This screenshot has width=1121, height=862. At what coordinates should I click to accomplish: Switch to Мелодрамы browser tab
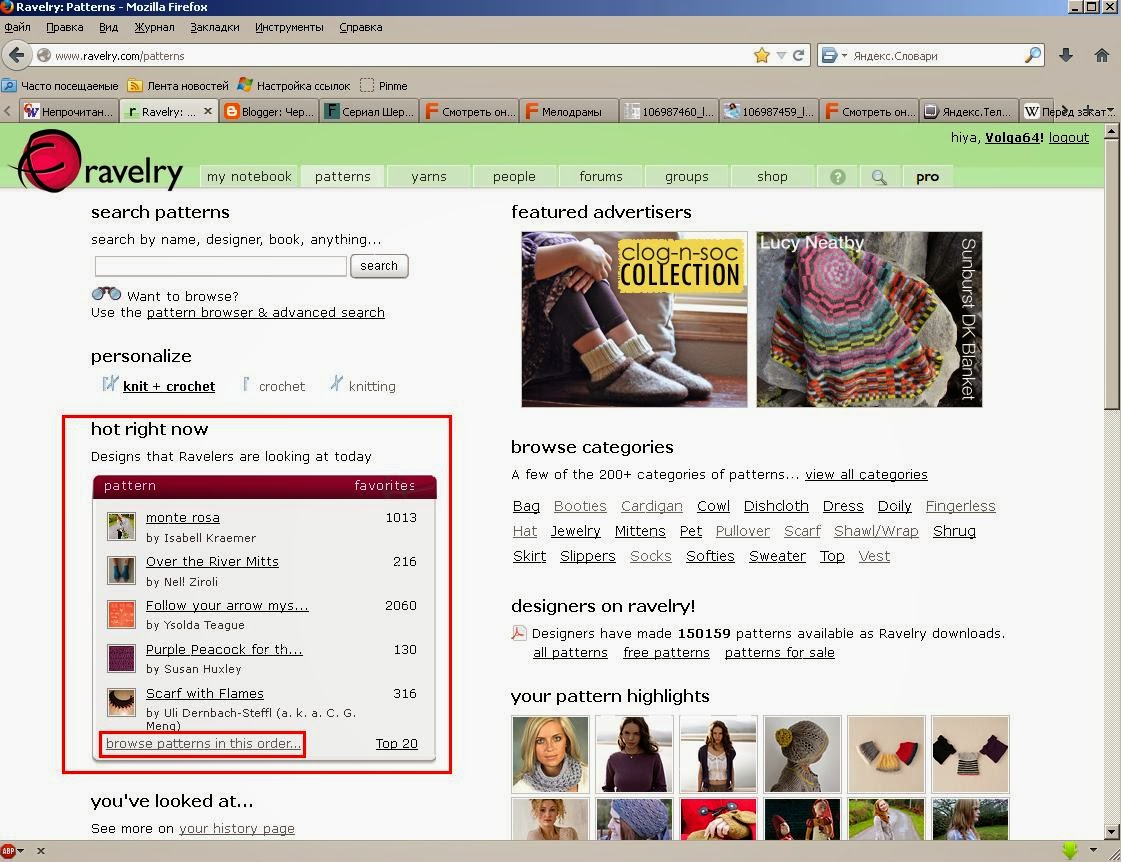569,112
